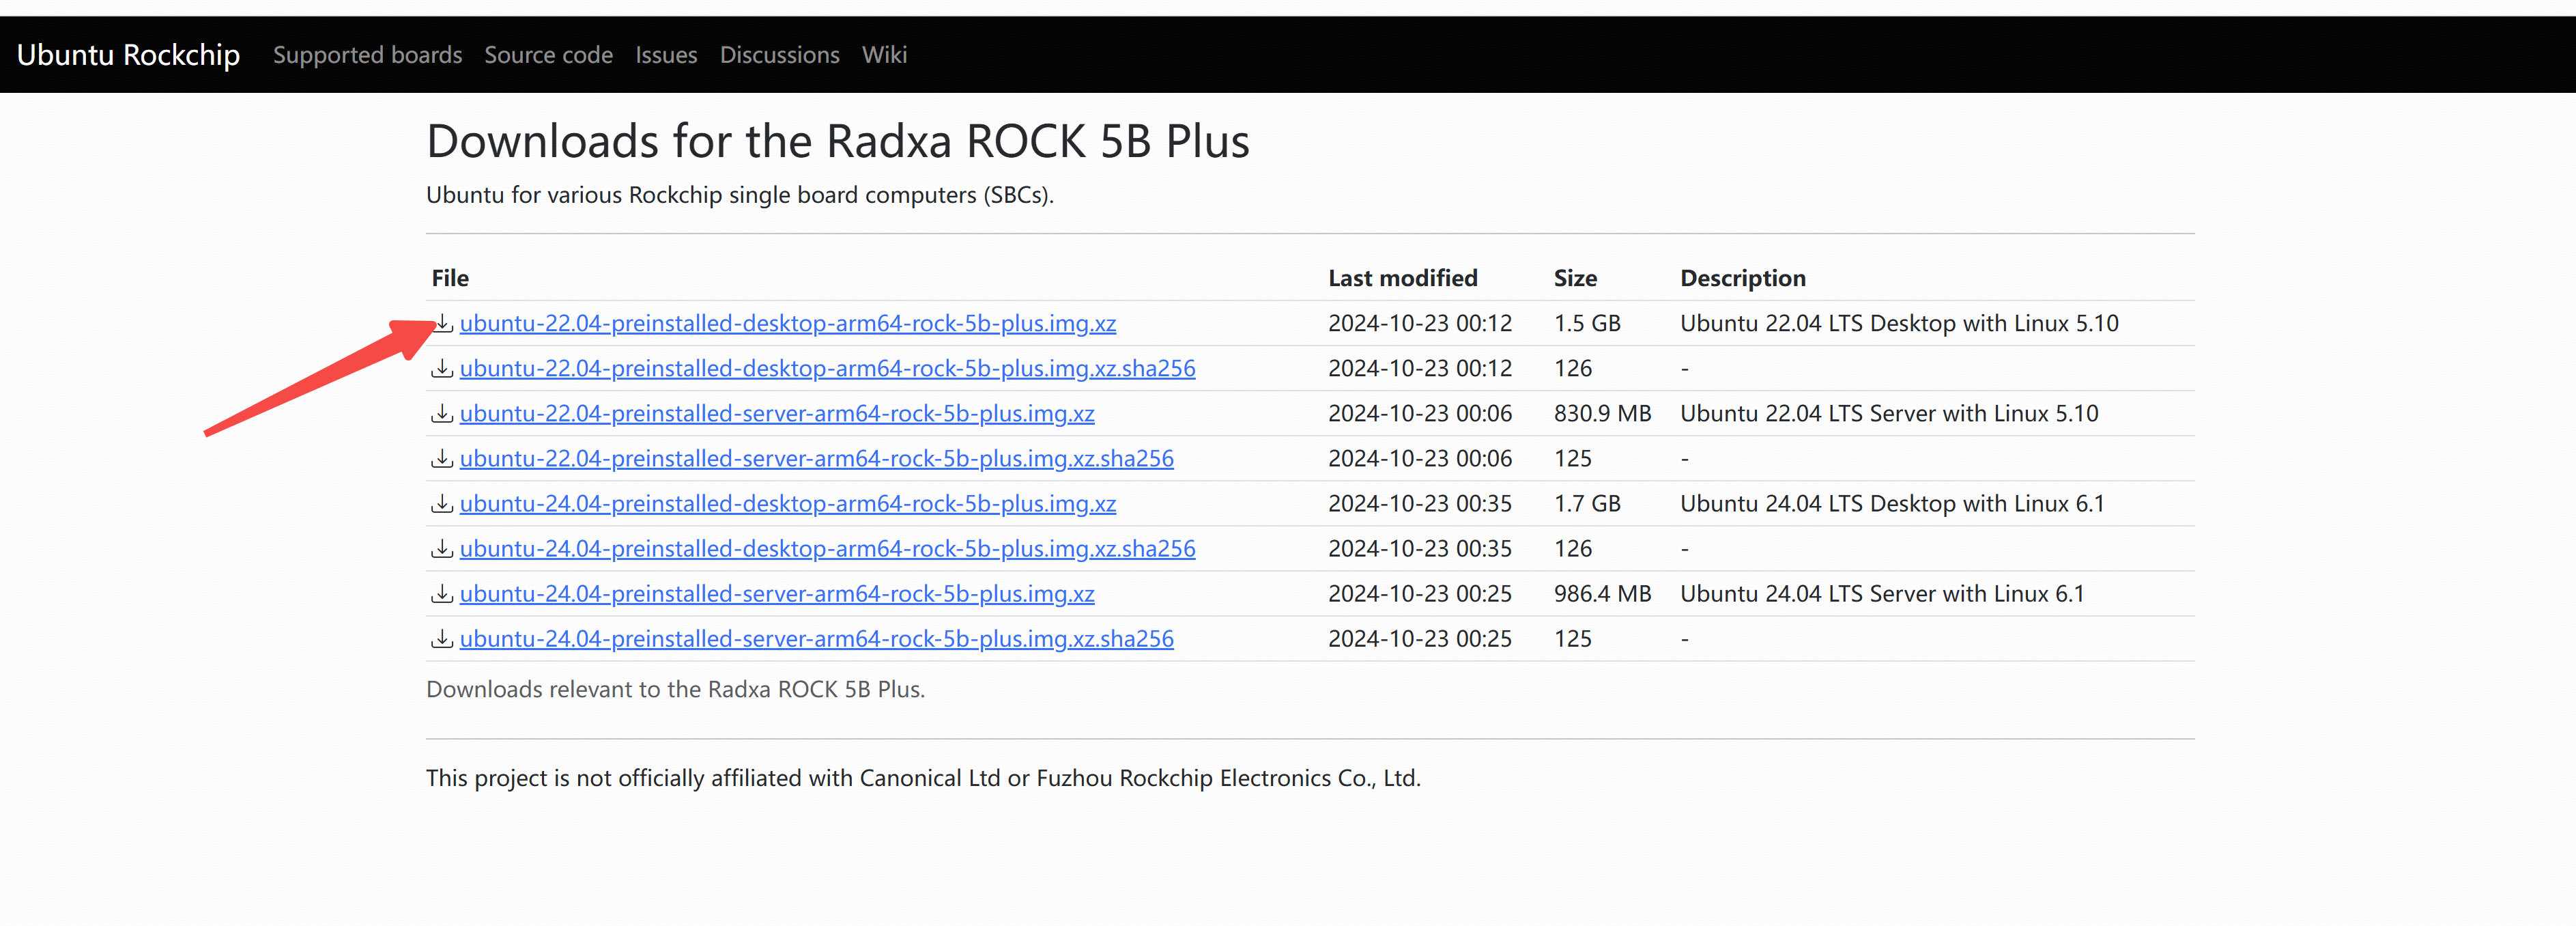Click download icon beside ubuntu-24.04 server img.xz
The image size is (2576, 926).
tap(442, 594)
